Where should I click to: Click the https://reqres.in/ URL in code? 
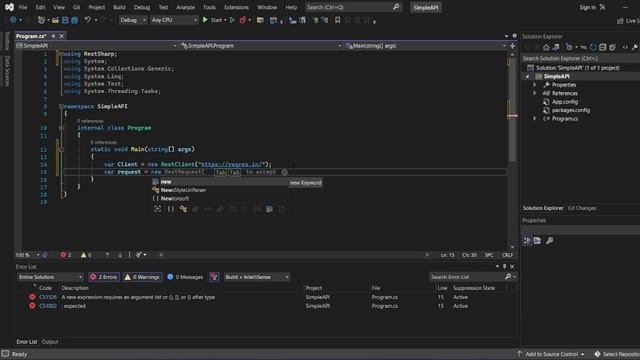(x=231, y=164)
